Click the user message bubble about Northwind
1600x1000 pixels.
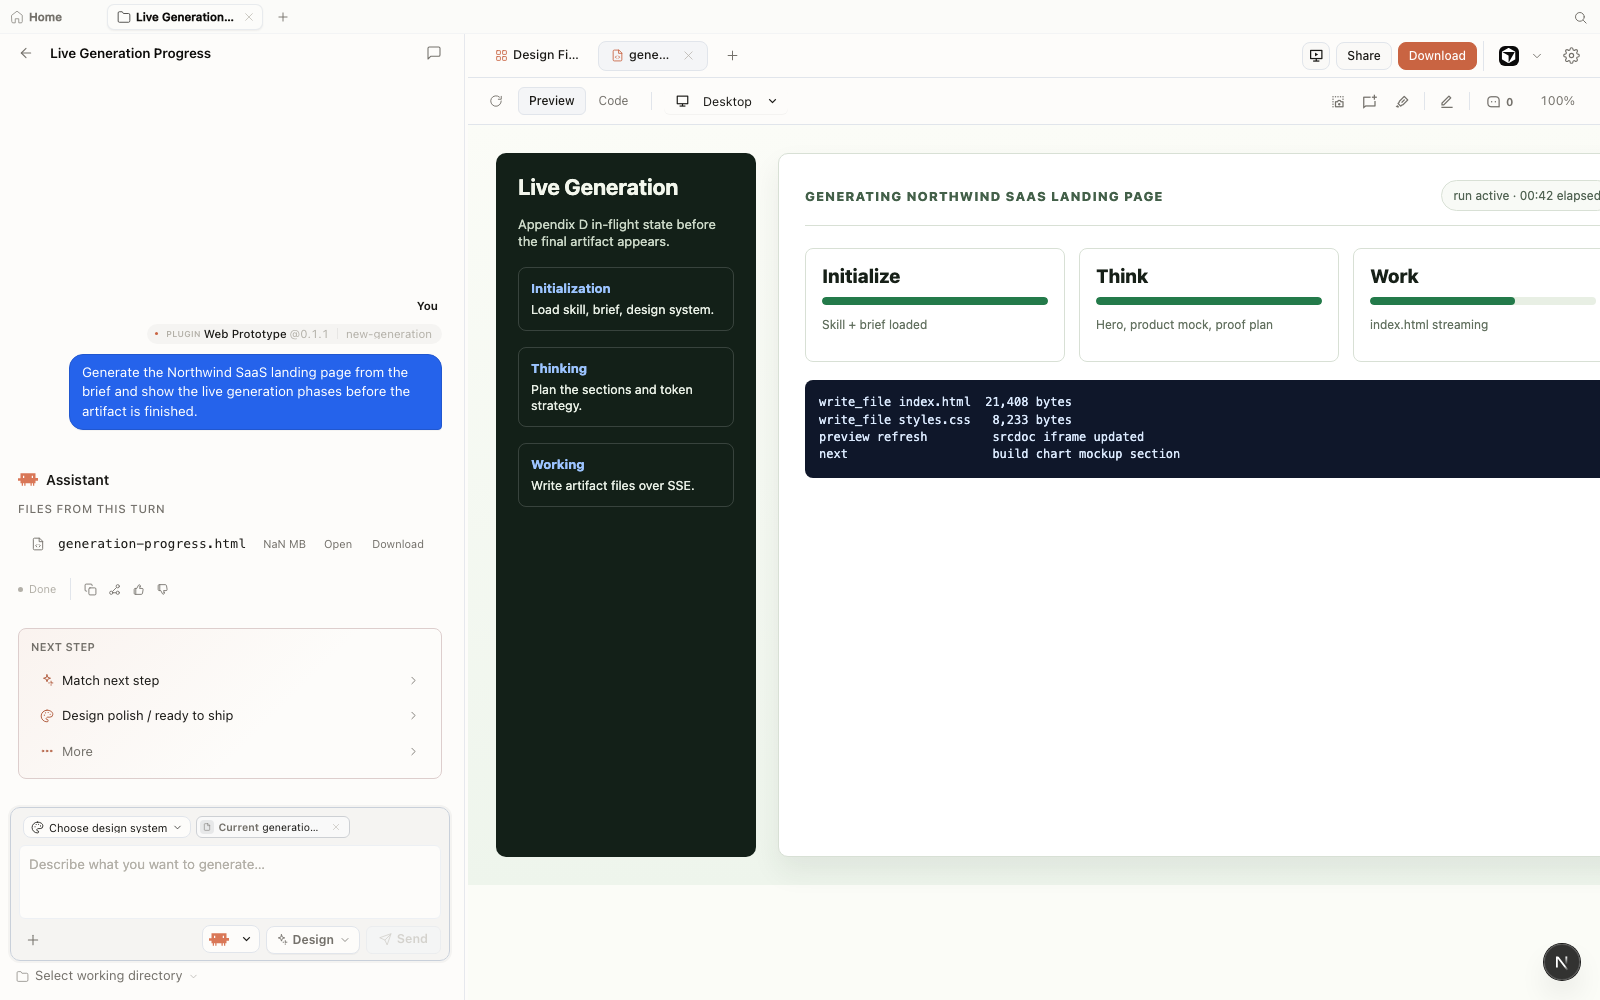click(256, 392)
